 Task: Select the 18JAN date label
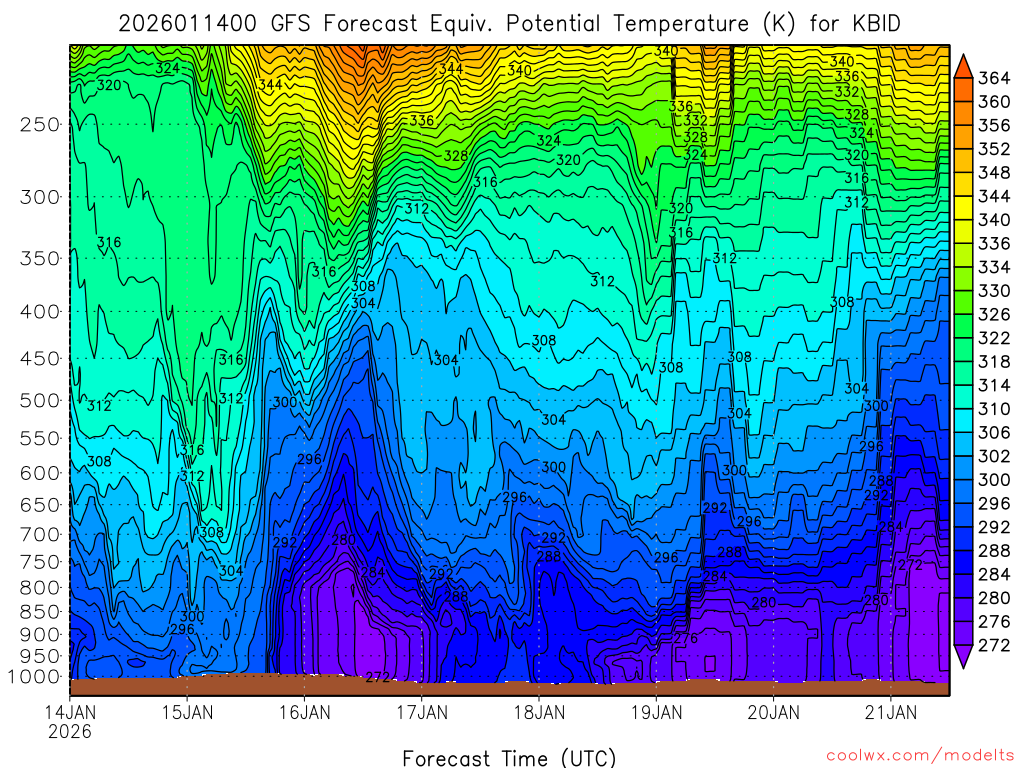pos(539,712)
